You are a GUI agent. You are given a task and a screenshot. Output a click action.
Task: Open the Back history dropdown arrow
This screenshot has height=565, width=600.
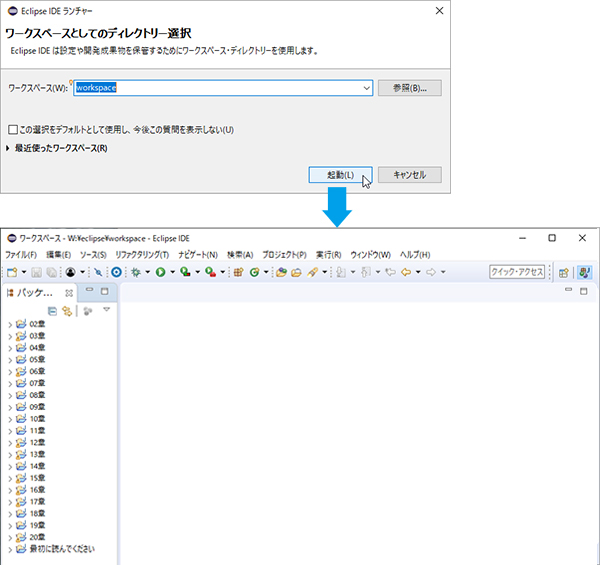pos(418,272)
